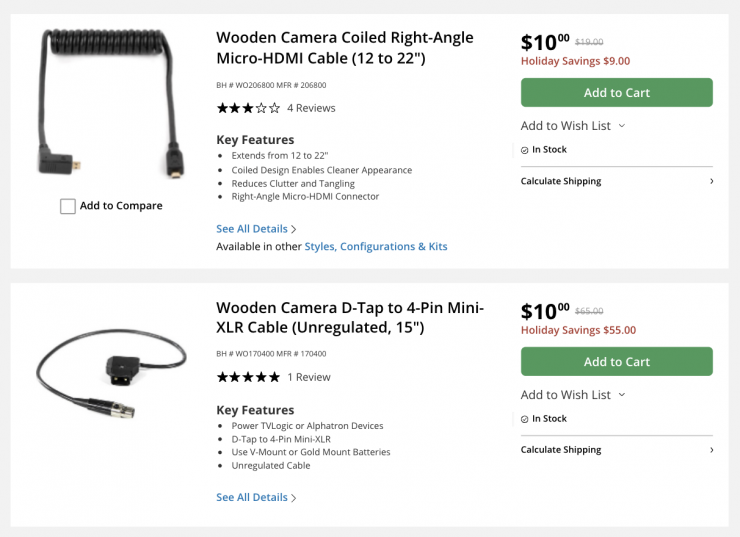Click the D-Tap to 4-Pin Mini-XLR title
This screenshot has height=537, width=740.
click(350, 317)
